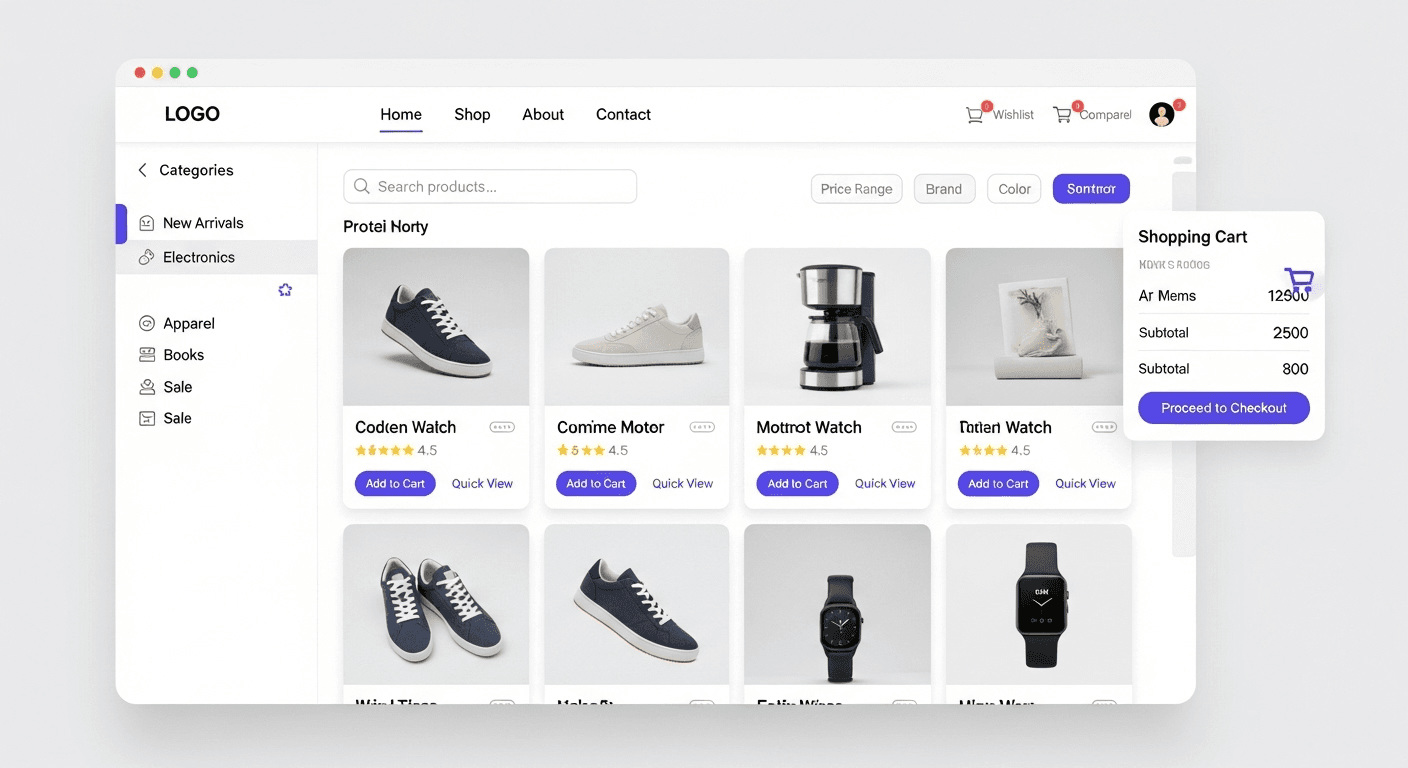The image size is (1408, 768).
Task: Click the Search products input field
Action: 490,187
